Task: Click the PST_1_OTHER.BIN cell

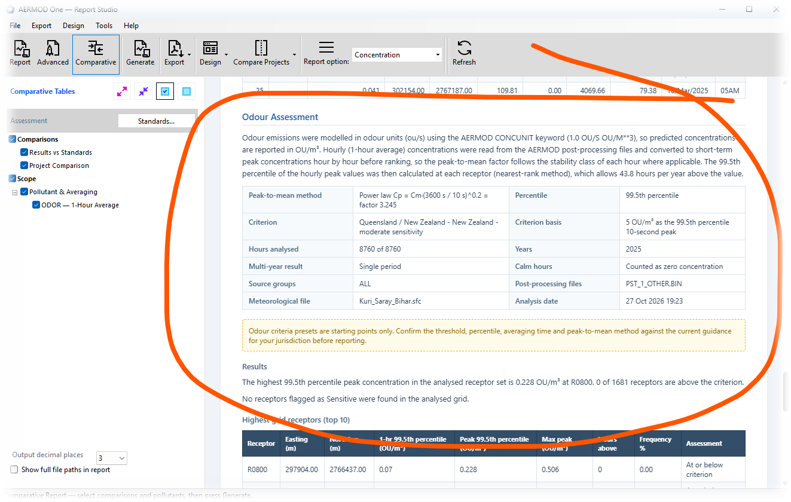Action: 682,284
